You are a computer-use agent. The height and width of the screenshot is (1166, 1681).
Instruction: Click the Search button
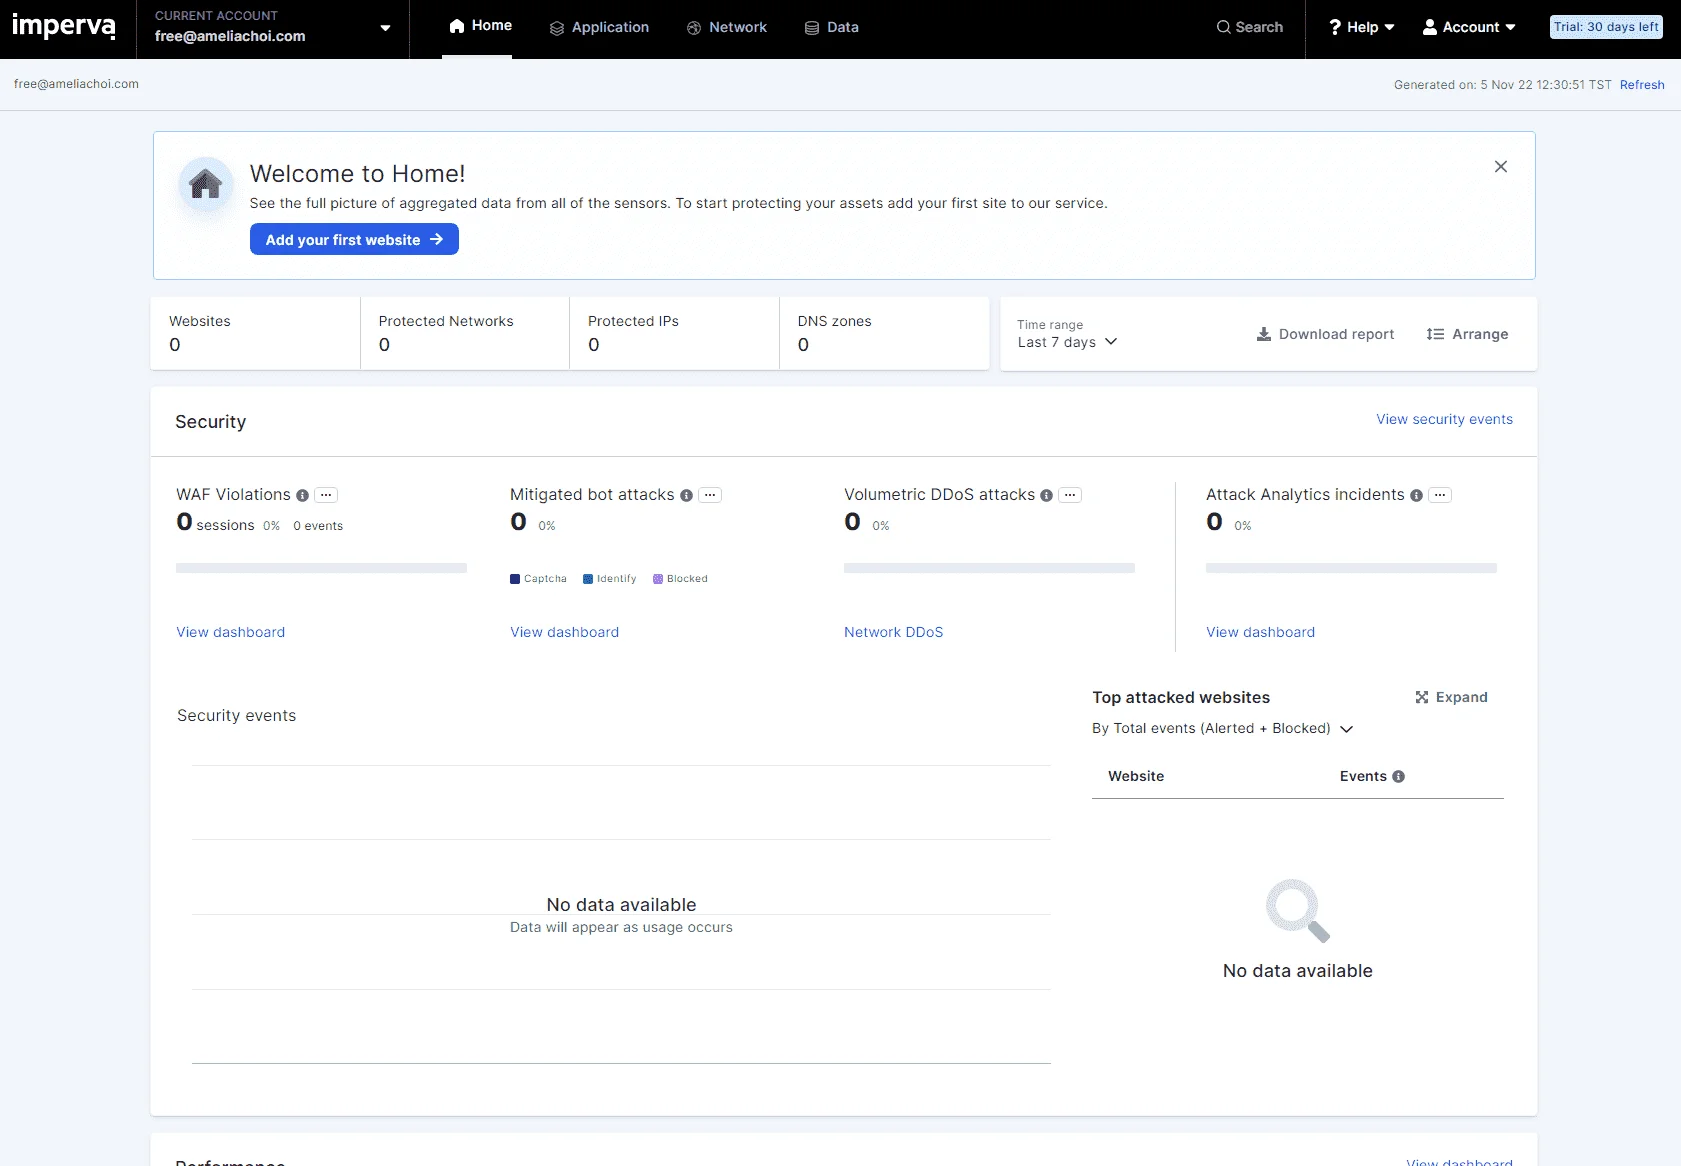click(x=1250, y=27)
